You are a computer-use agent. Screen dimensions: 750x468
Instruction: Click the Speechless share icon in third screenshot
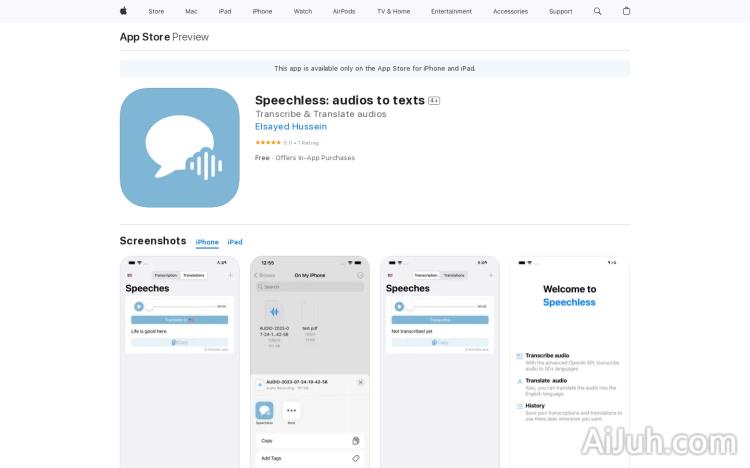tap(264, 410)
